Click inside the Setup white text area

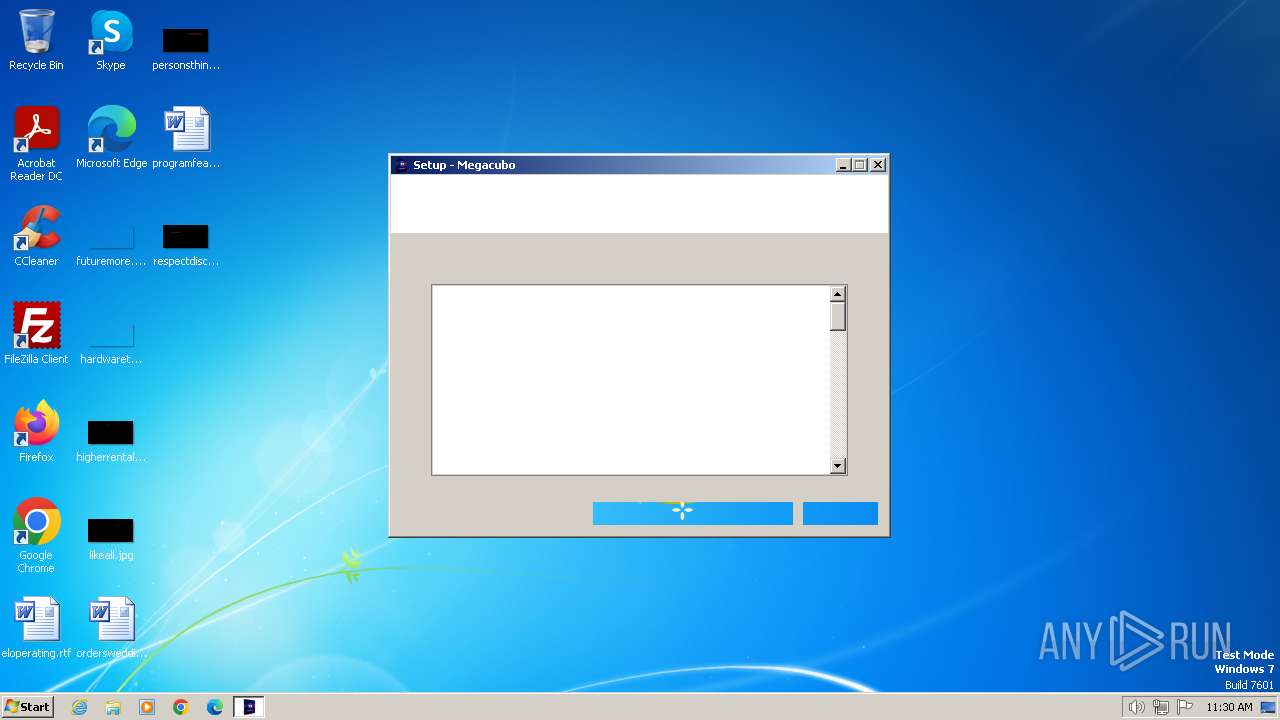pos(631,380)
